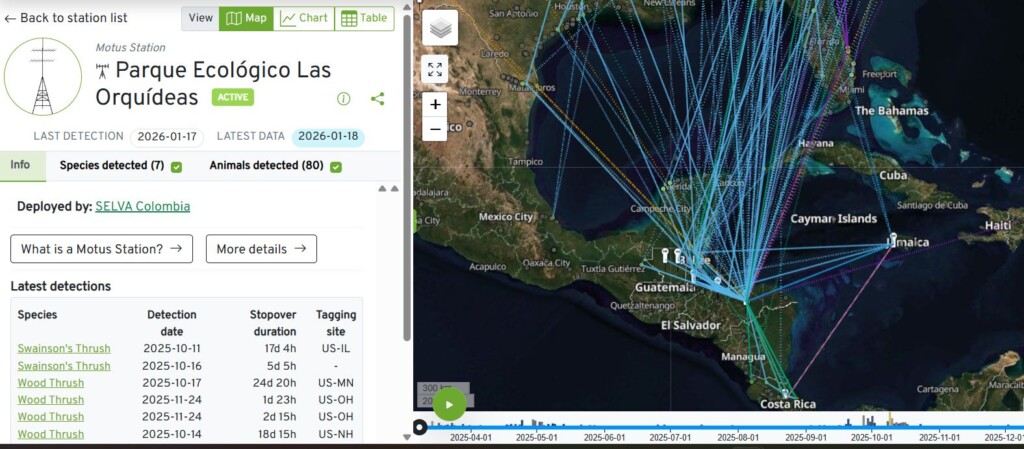This screenshot has height=449, width=1024.
Task: Open the map layers selector
Action: pyautogui.click(x=440, y=28)
